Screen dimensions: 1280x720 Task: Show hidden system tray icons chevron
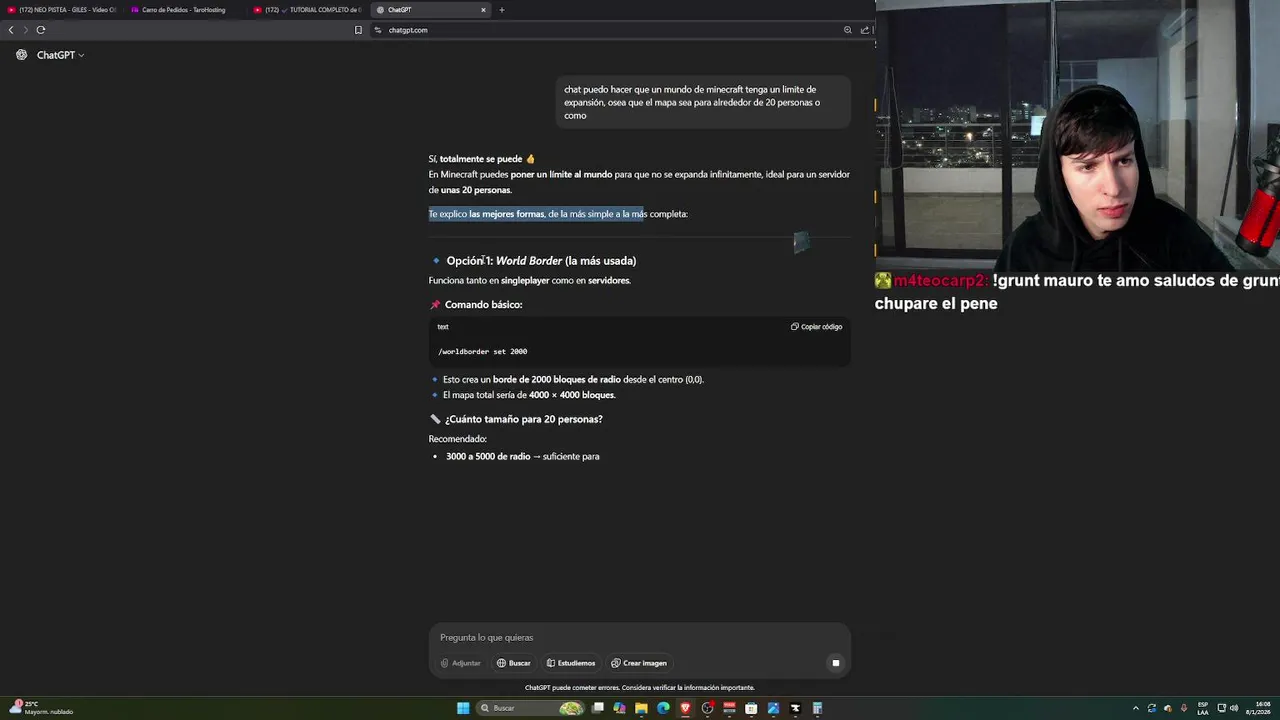1136,708
